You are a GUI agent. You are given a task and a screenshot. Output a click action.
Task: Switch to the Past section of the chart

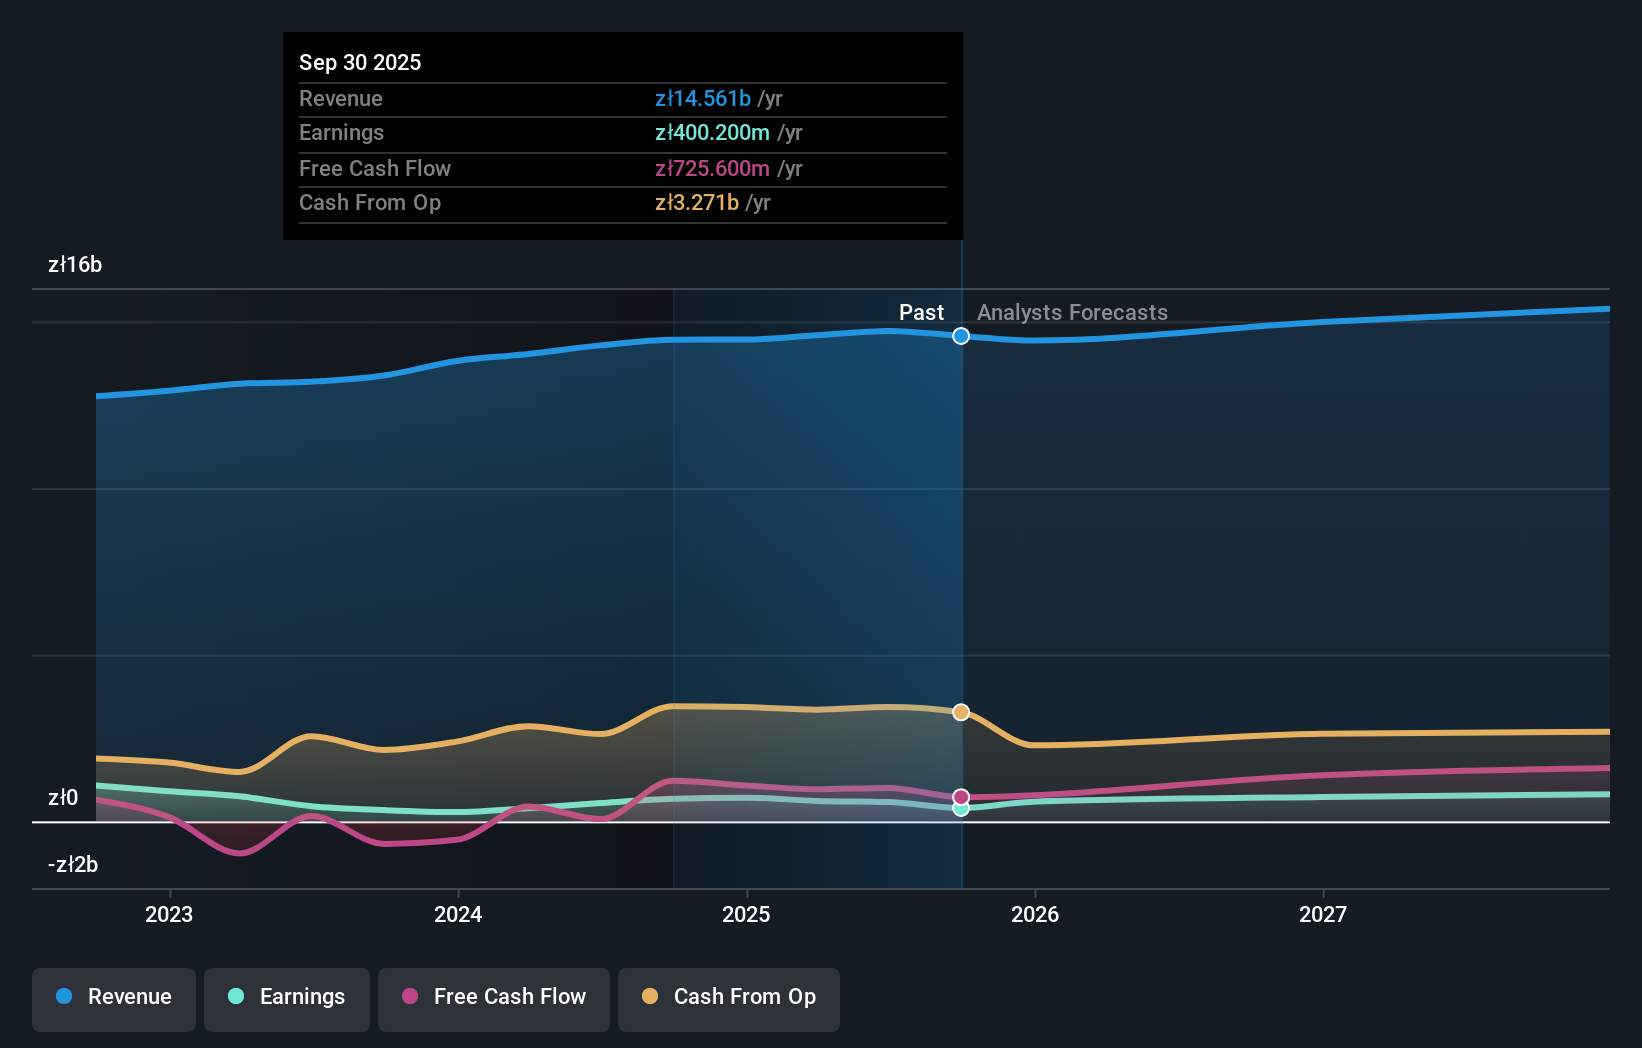(x=920, y=312)
